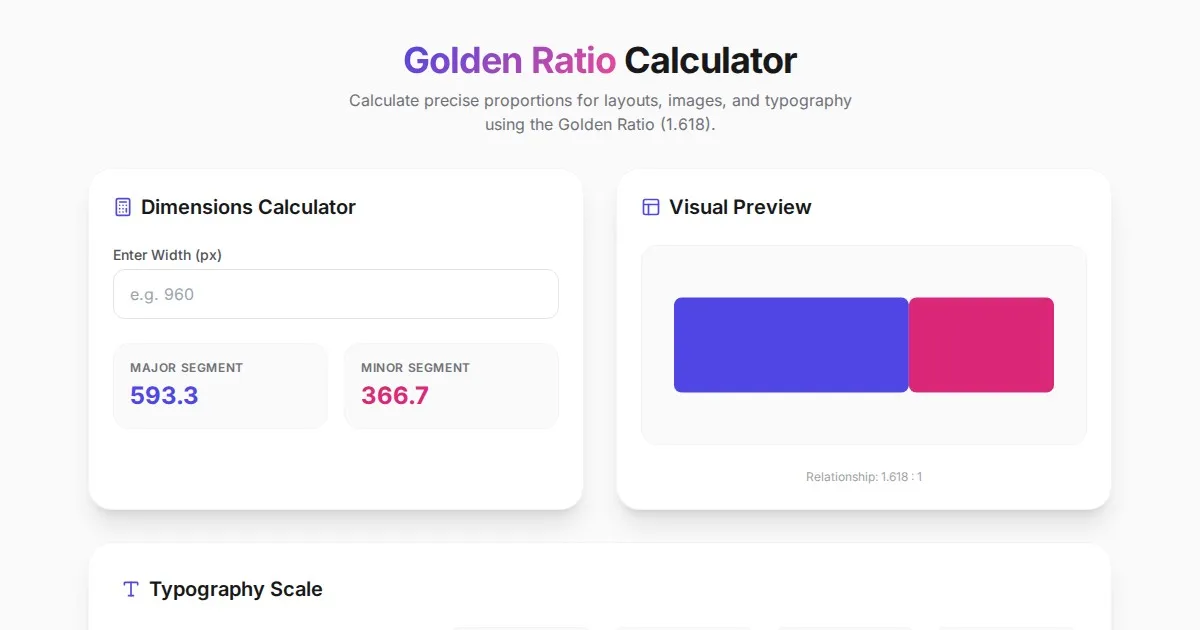Click the typography T icon

click(x=131, y=589)
